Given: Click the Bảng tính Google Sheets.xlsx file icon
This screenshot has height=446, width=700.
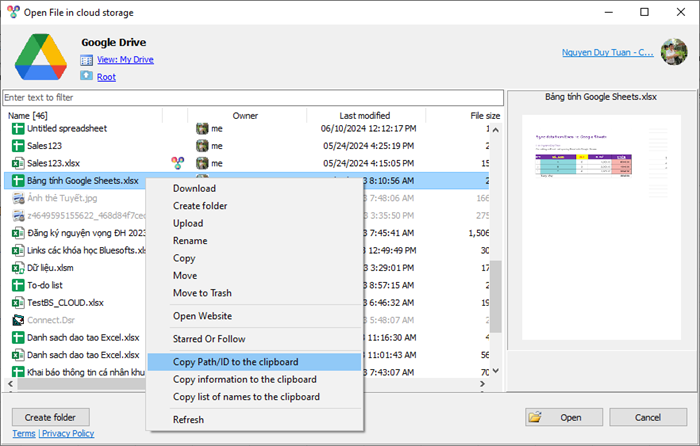Looking at the screenshot, I should (x=18, y=181).
